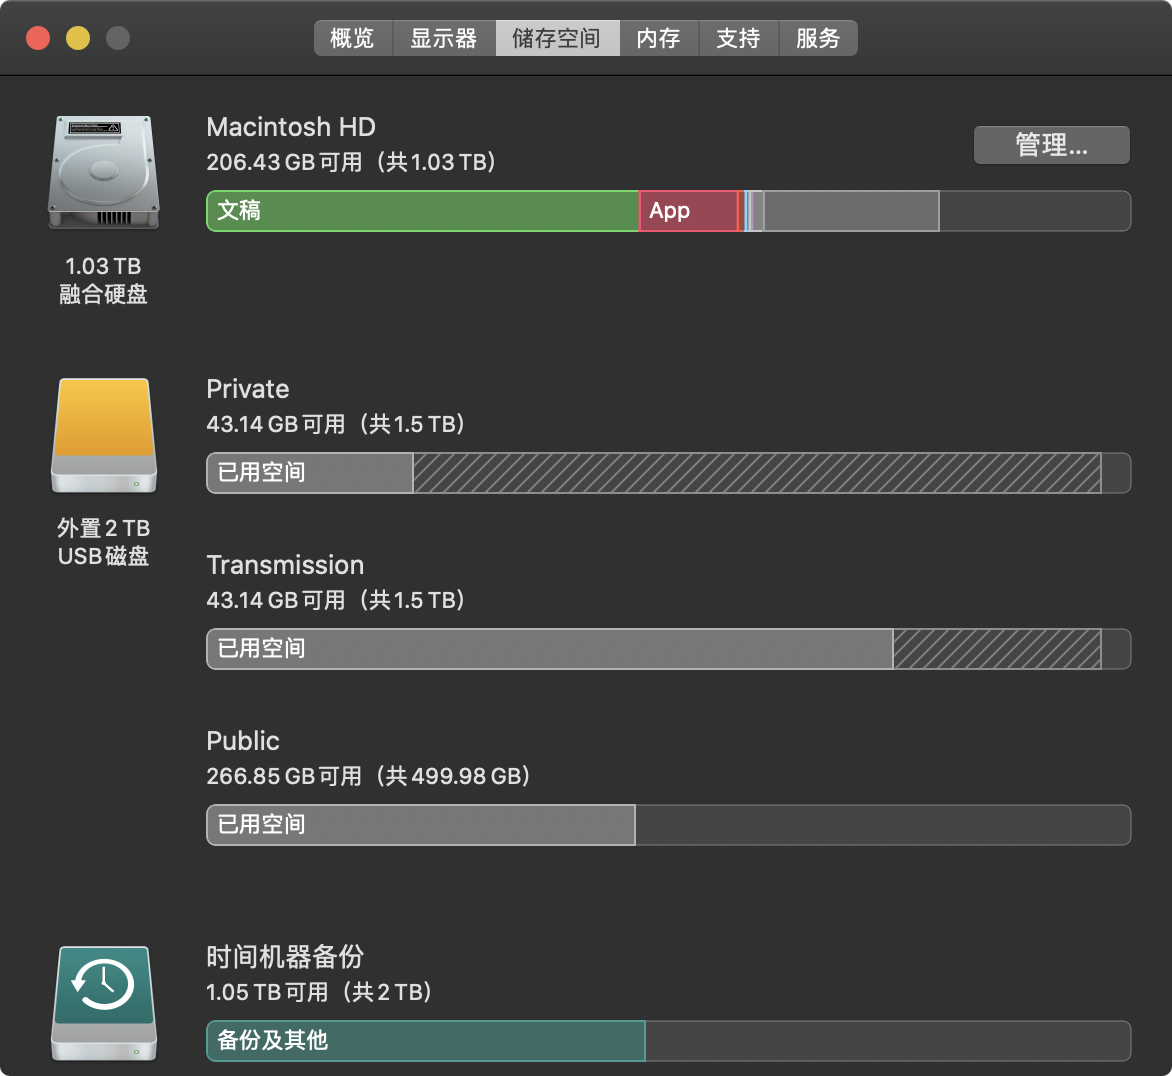Click the green 文稿 storage segment

(422, 211)
